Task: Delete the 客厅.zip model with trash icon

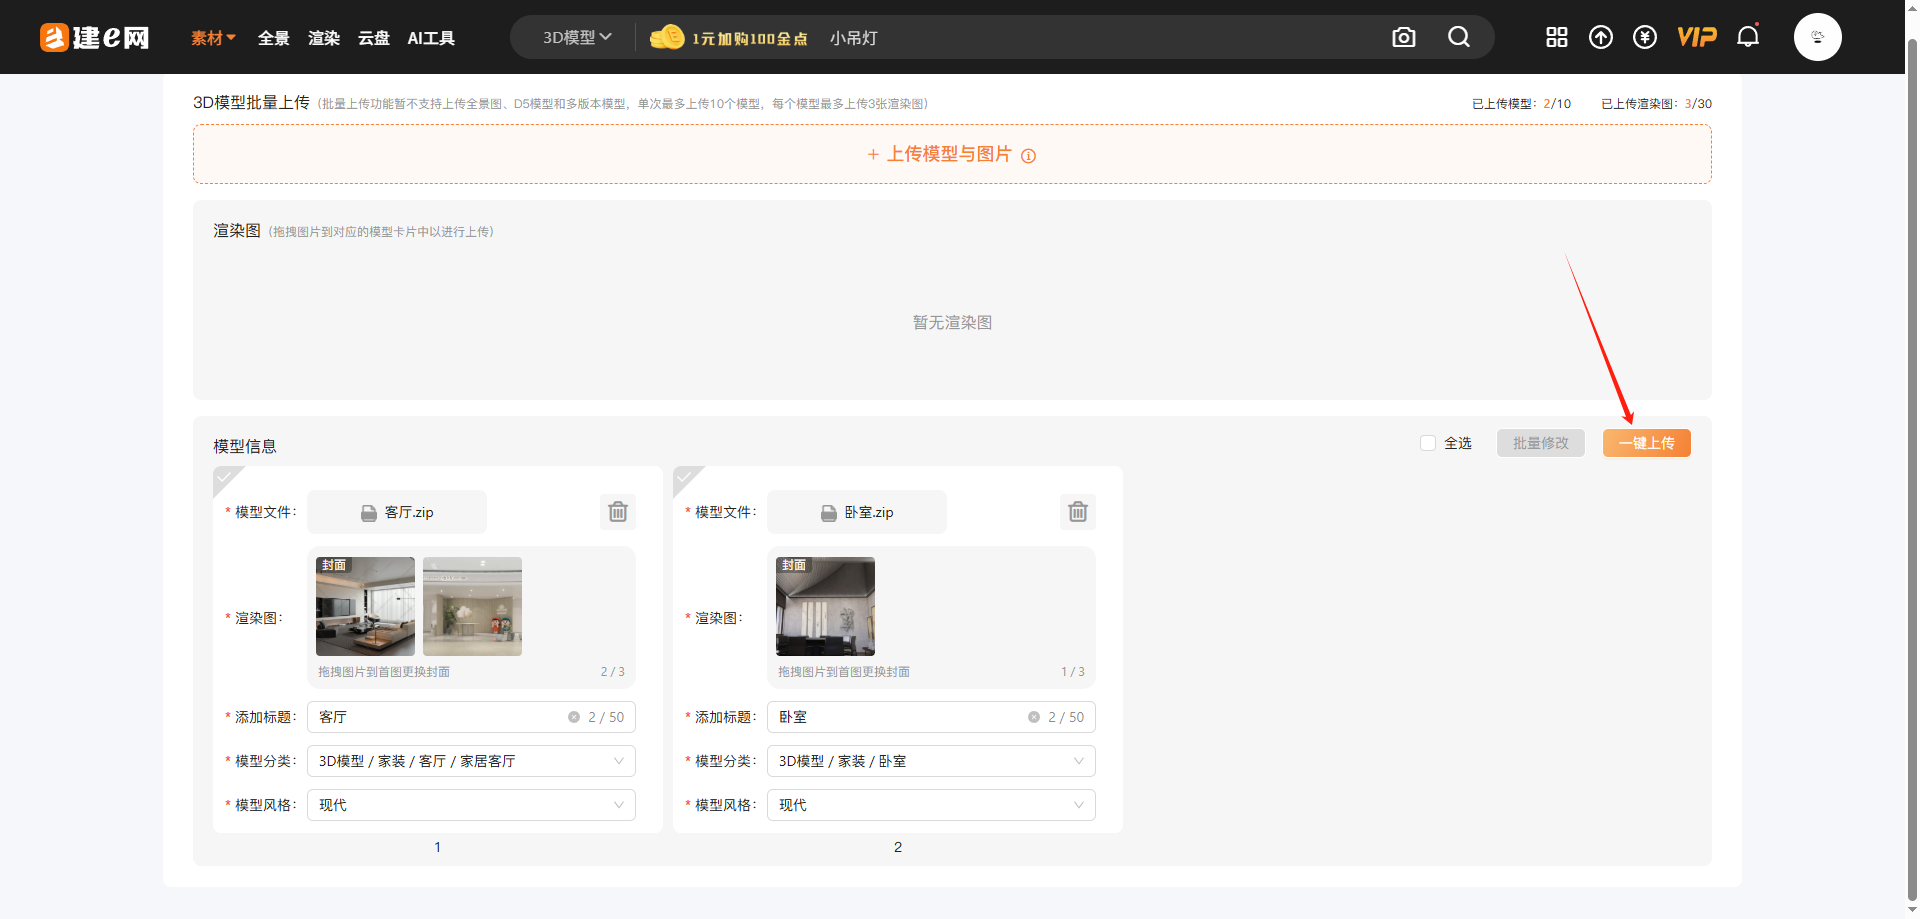Action: coord(618,512)
